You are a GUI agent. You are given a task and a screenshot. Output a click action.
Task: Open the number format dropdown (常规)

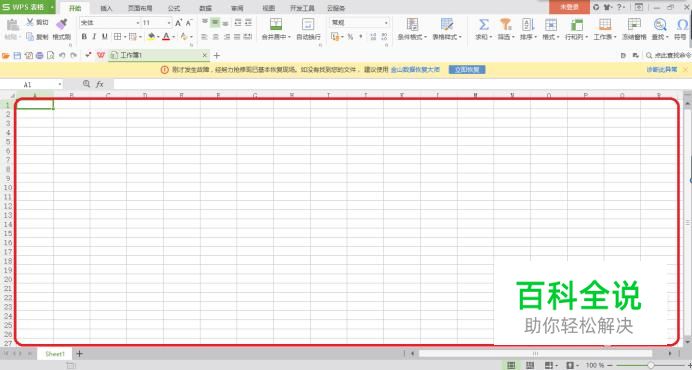click(386, 23)
